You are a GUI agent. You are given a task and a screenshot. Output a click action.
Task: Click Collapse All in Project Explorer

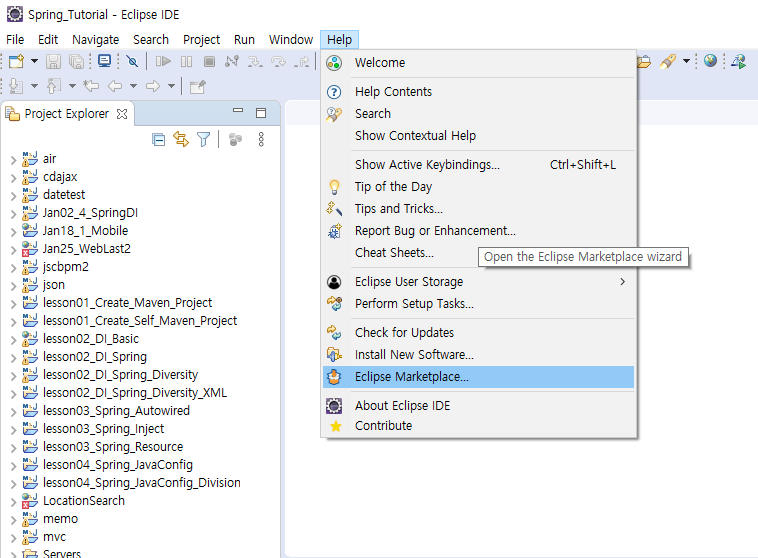(x=158, y=140)
